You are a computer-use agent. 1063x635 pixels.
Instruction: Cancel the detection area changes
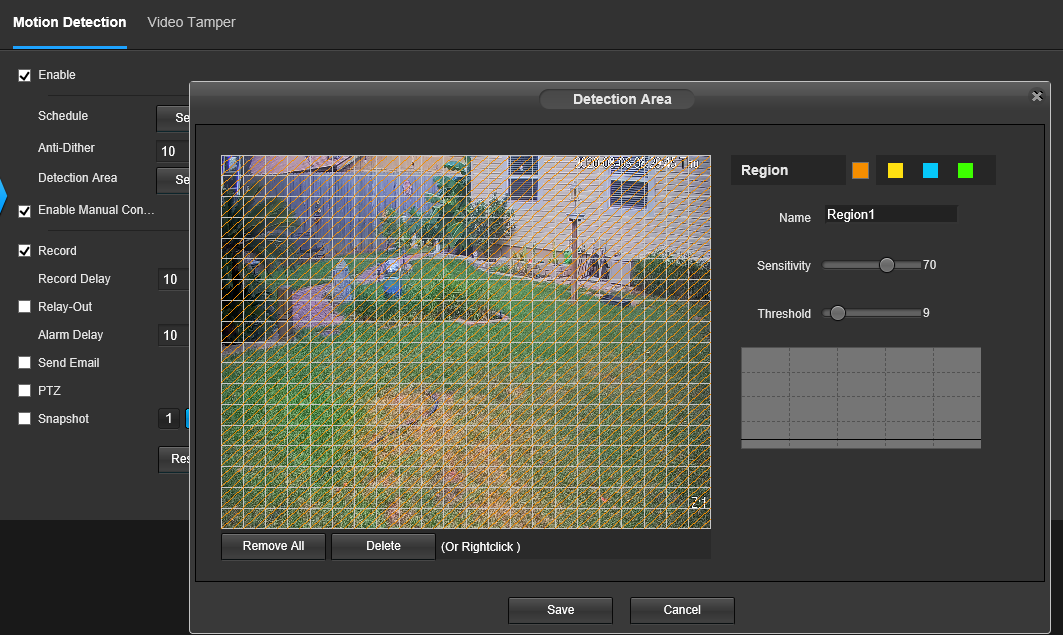(x=682, y=610)
